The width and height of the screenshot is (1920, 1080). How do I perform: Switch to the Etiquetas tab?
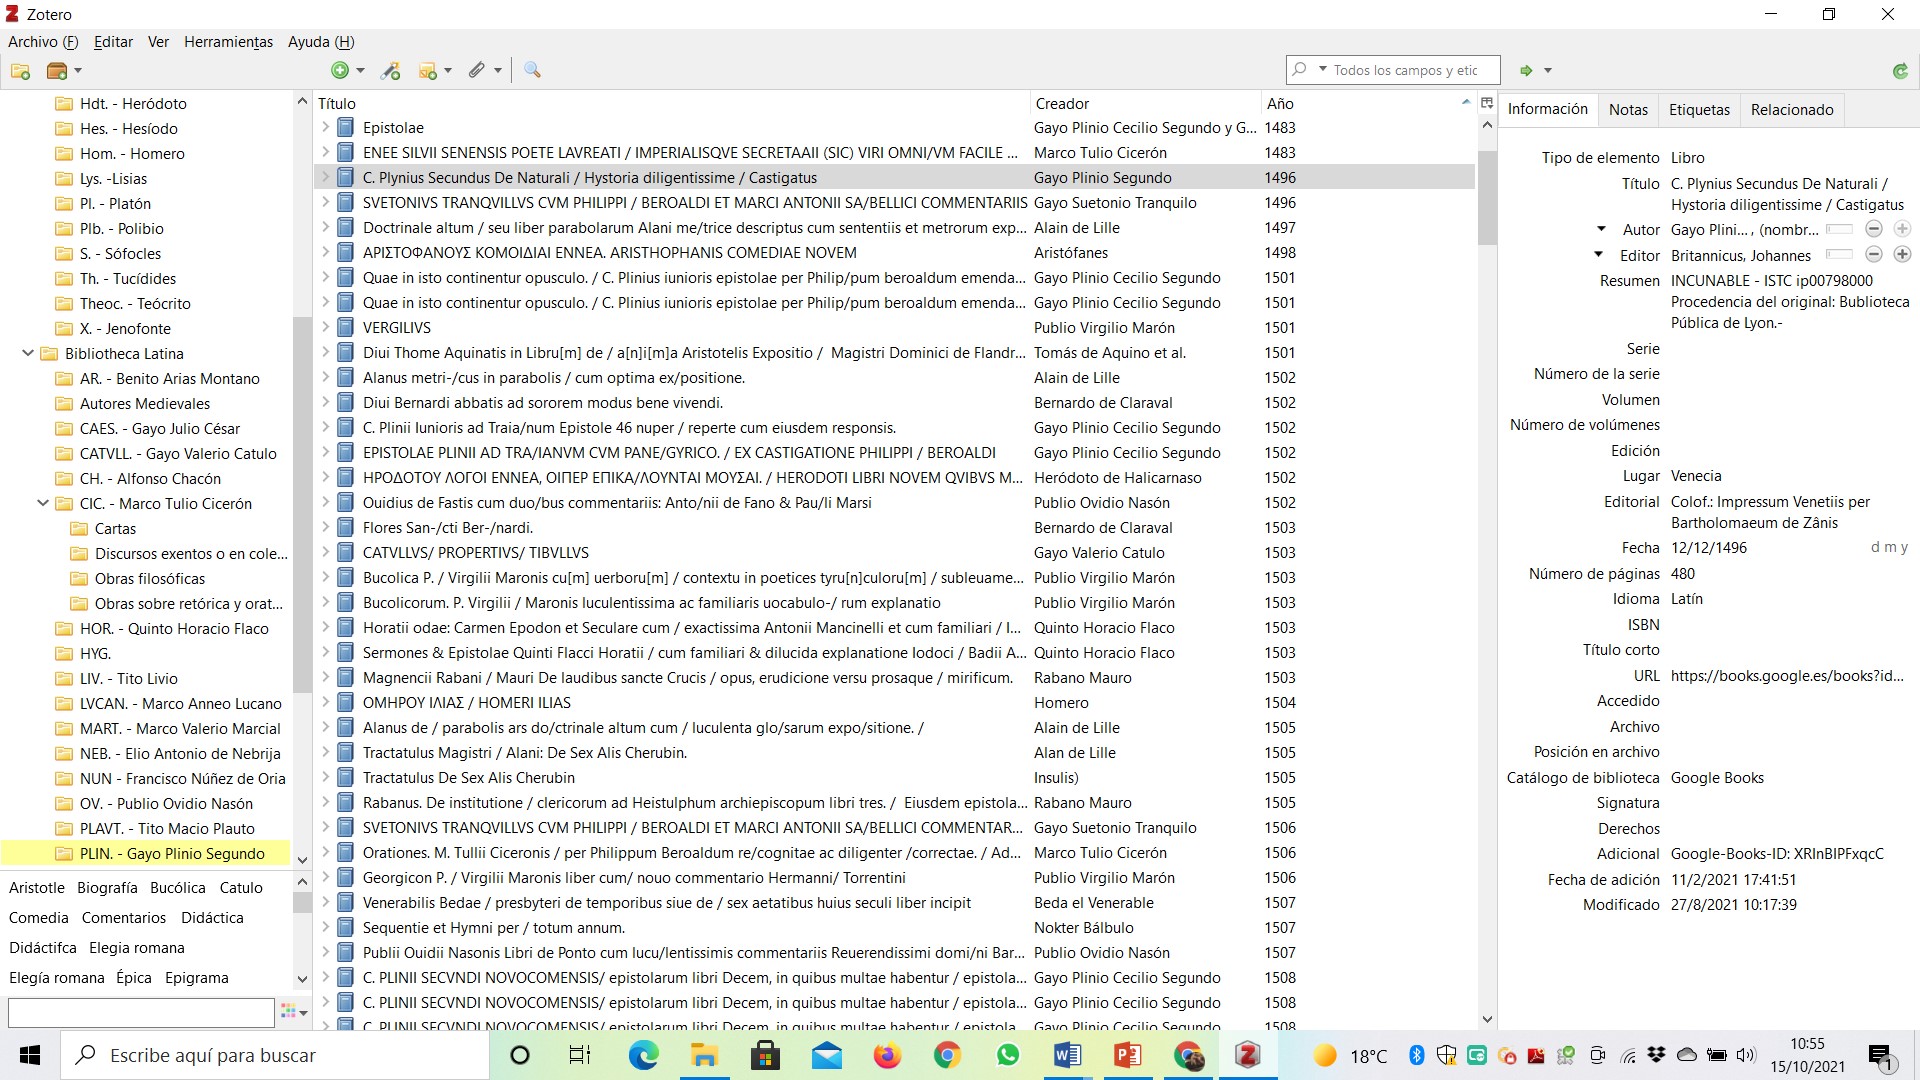[1698, 110]
